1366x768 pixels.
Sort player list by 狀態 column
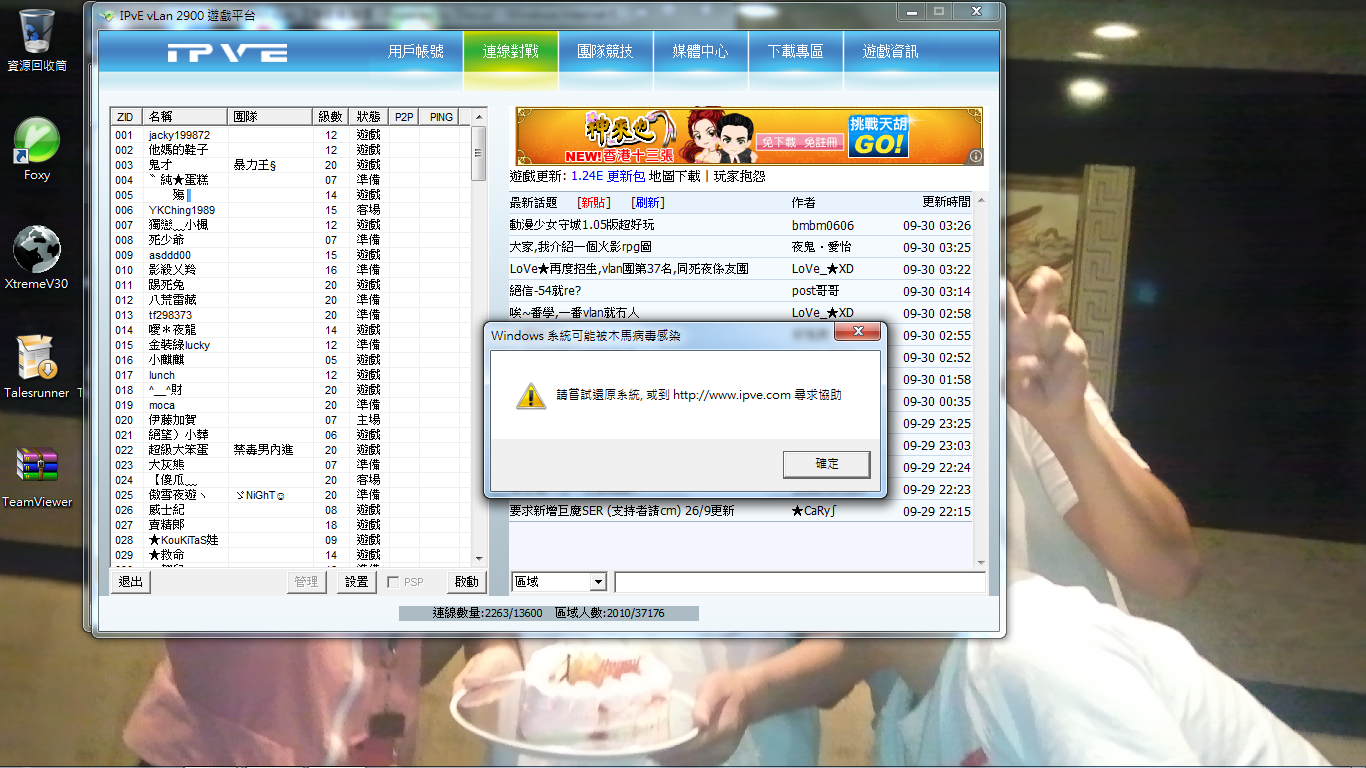(368, 117)
